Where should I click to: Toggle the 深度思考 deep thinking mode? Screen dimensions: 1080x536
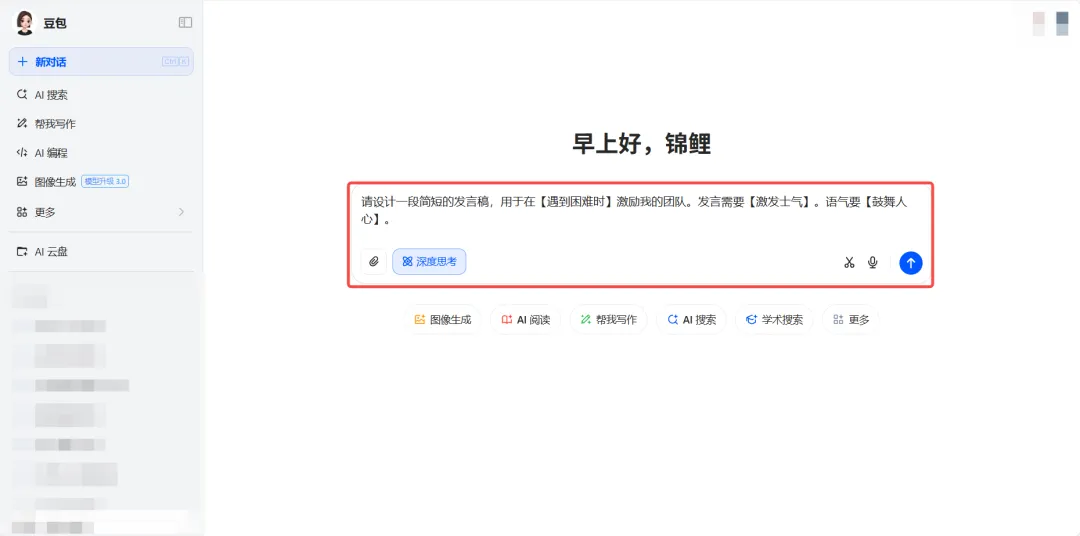pyautogui.click(x=429, y=262)
